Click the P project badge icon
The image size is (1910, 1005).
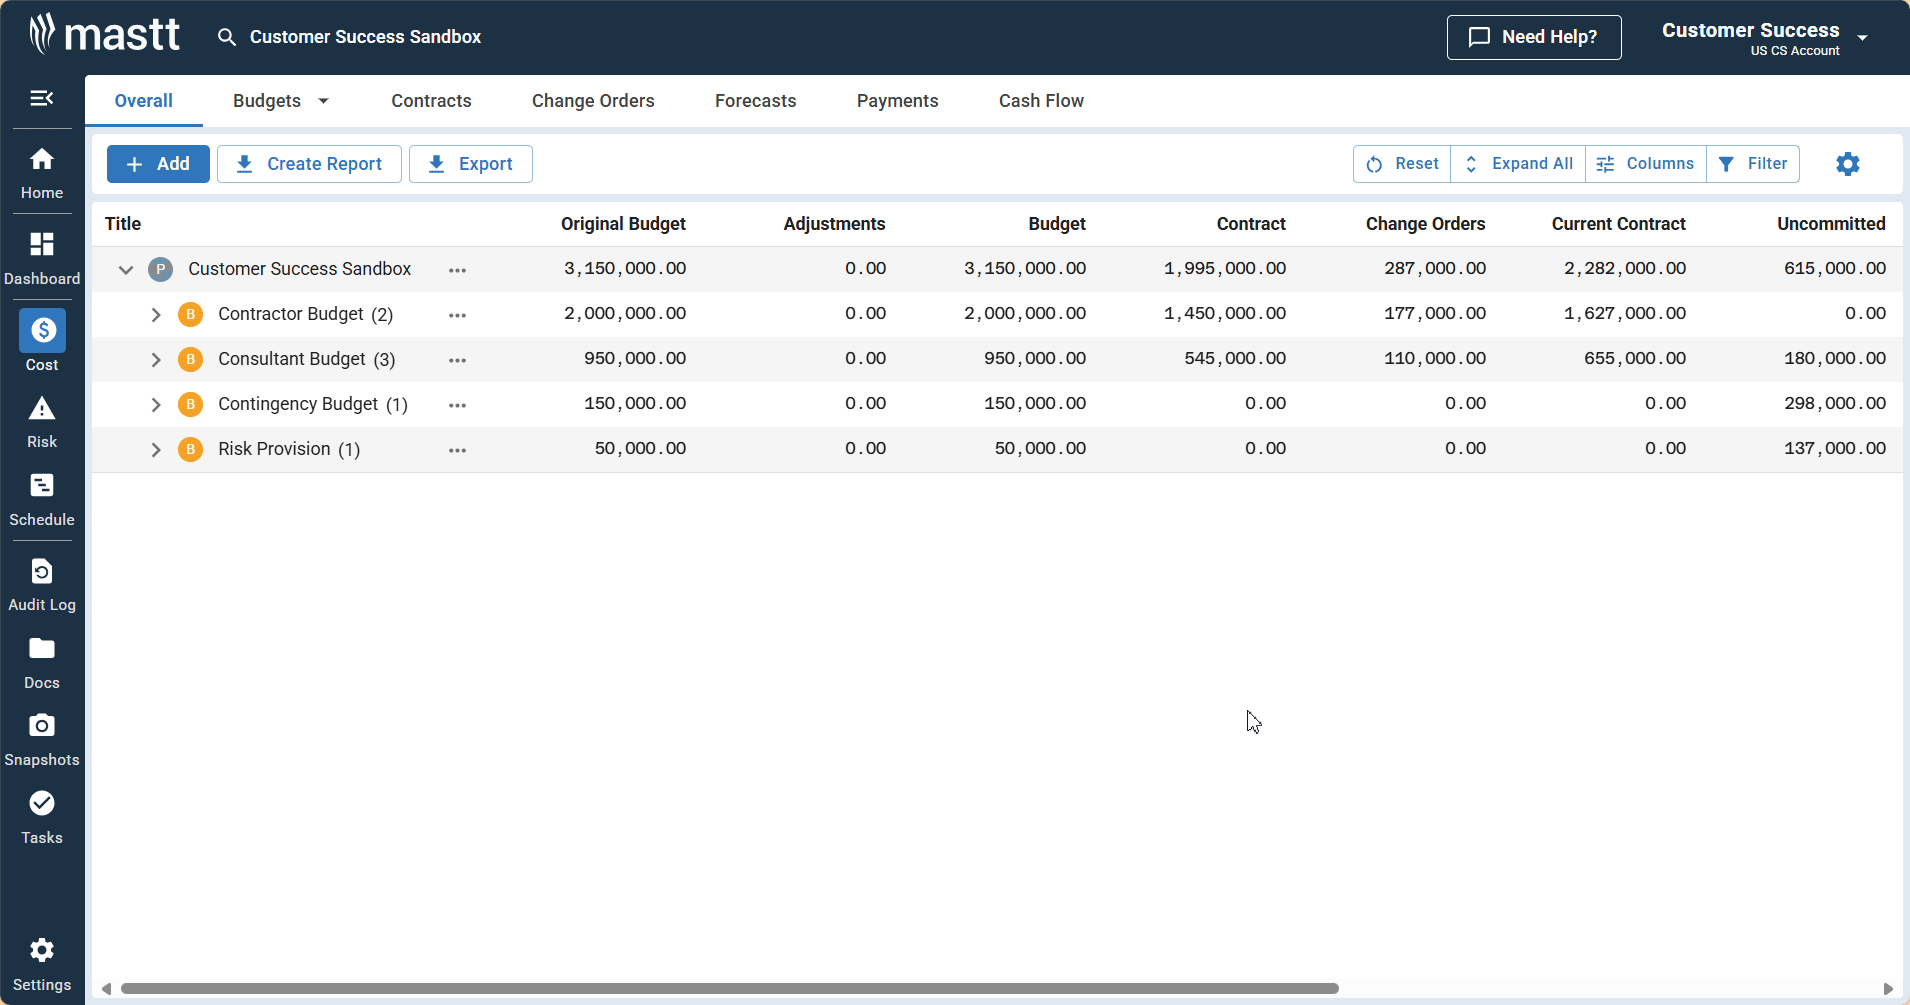click(x=160, y=269)
